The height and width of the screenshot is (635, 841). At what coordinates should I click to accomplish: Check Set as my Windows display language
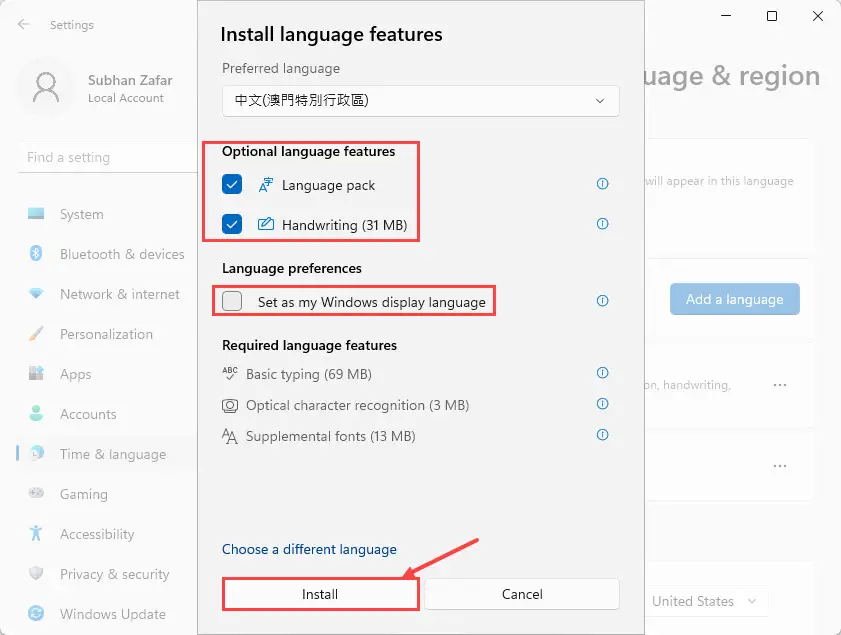[232, 301]
